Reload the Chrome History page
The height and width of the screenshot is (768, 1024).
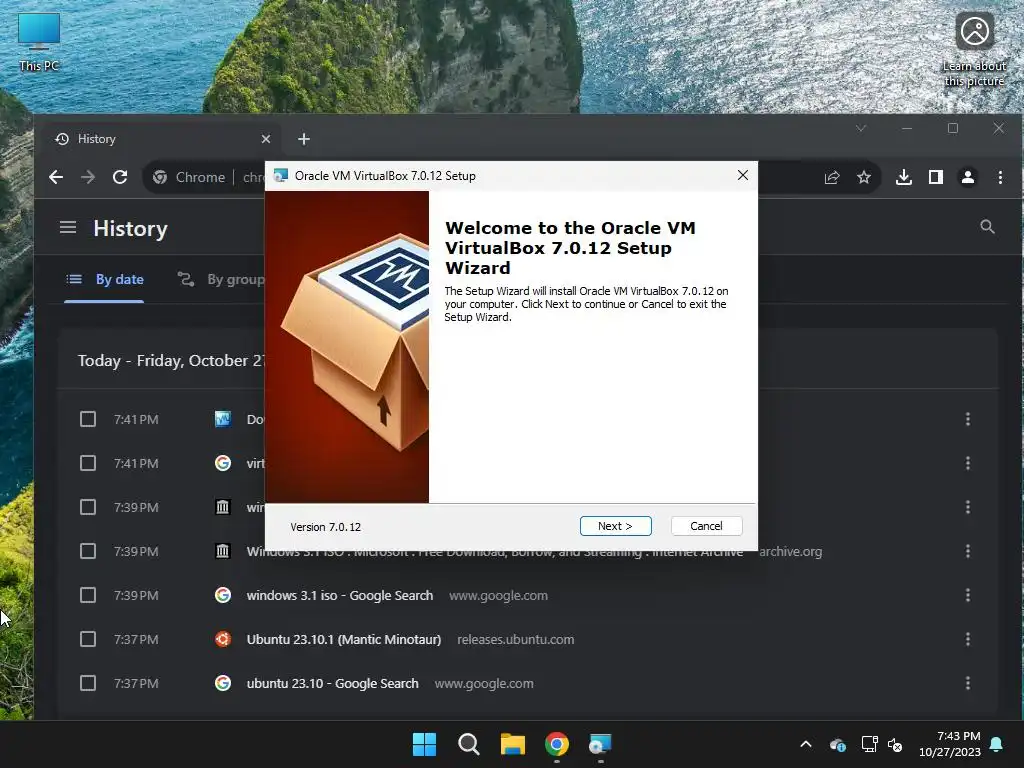(x=120, y=177)
